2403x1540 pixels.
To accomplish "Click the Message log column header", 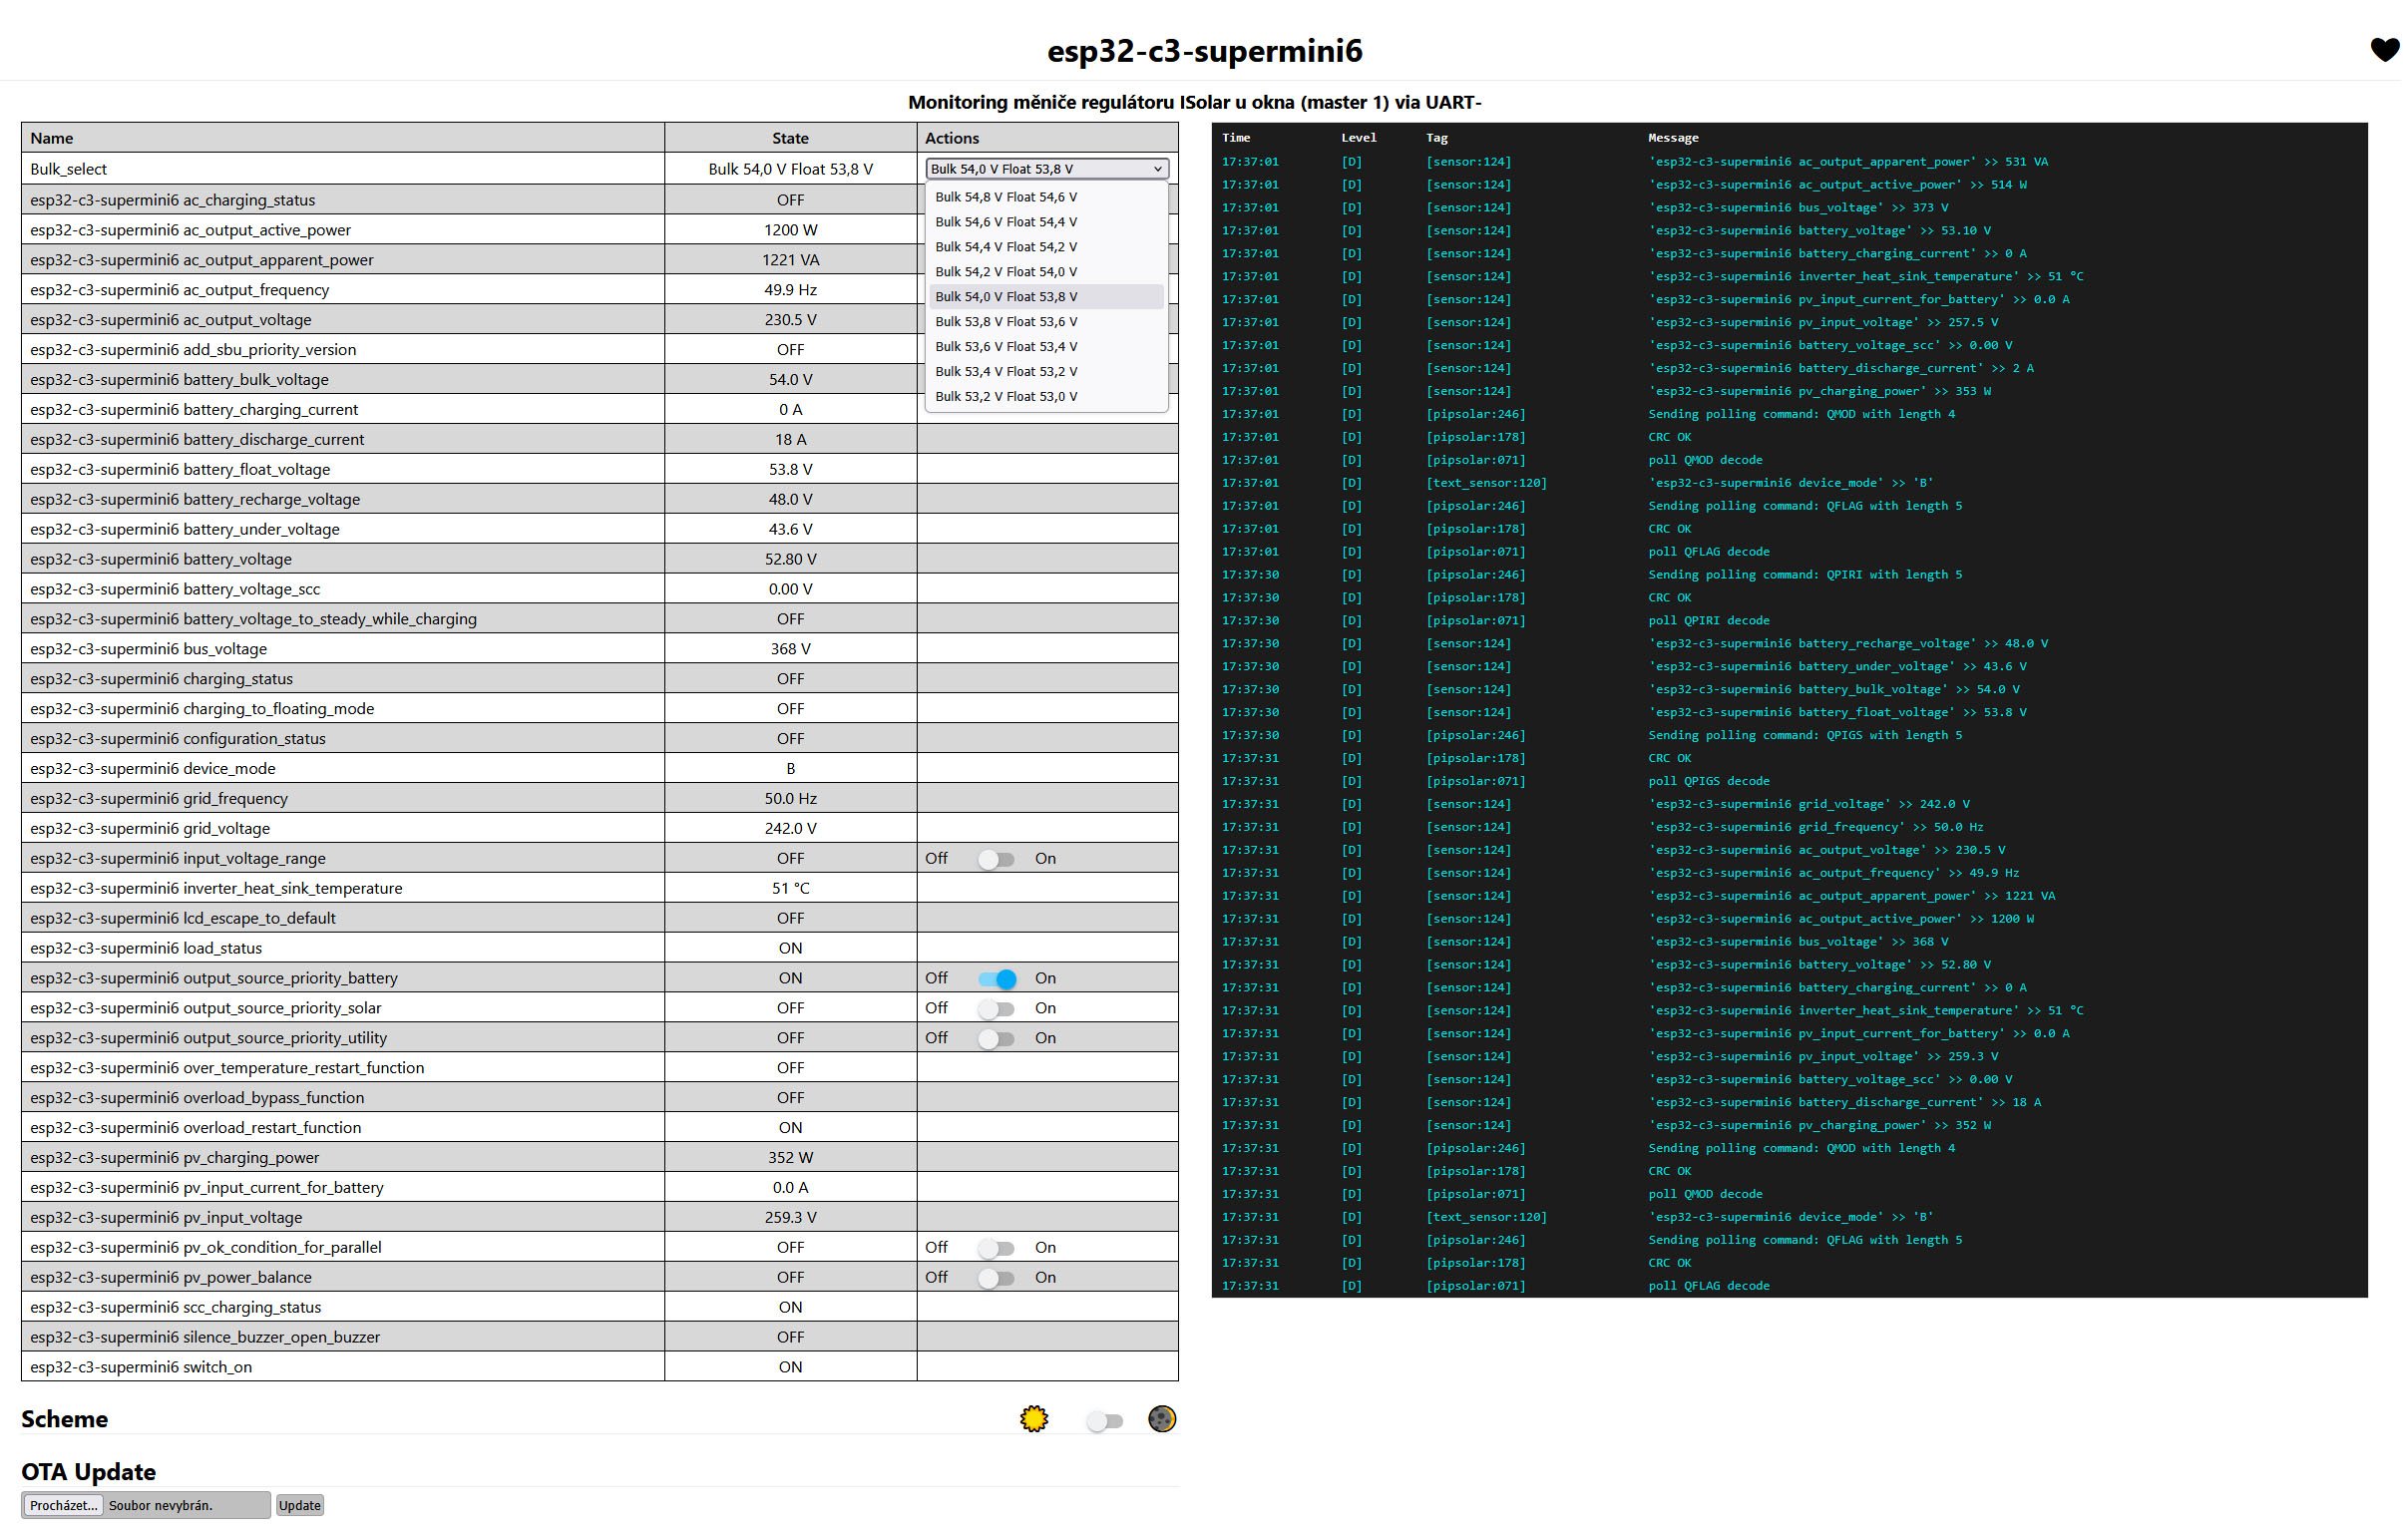I will tap(1672, 138).
